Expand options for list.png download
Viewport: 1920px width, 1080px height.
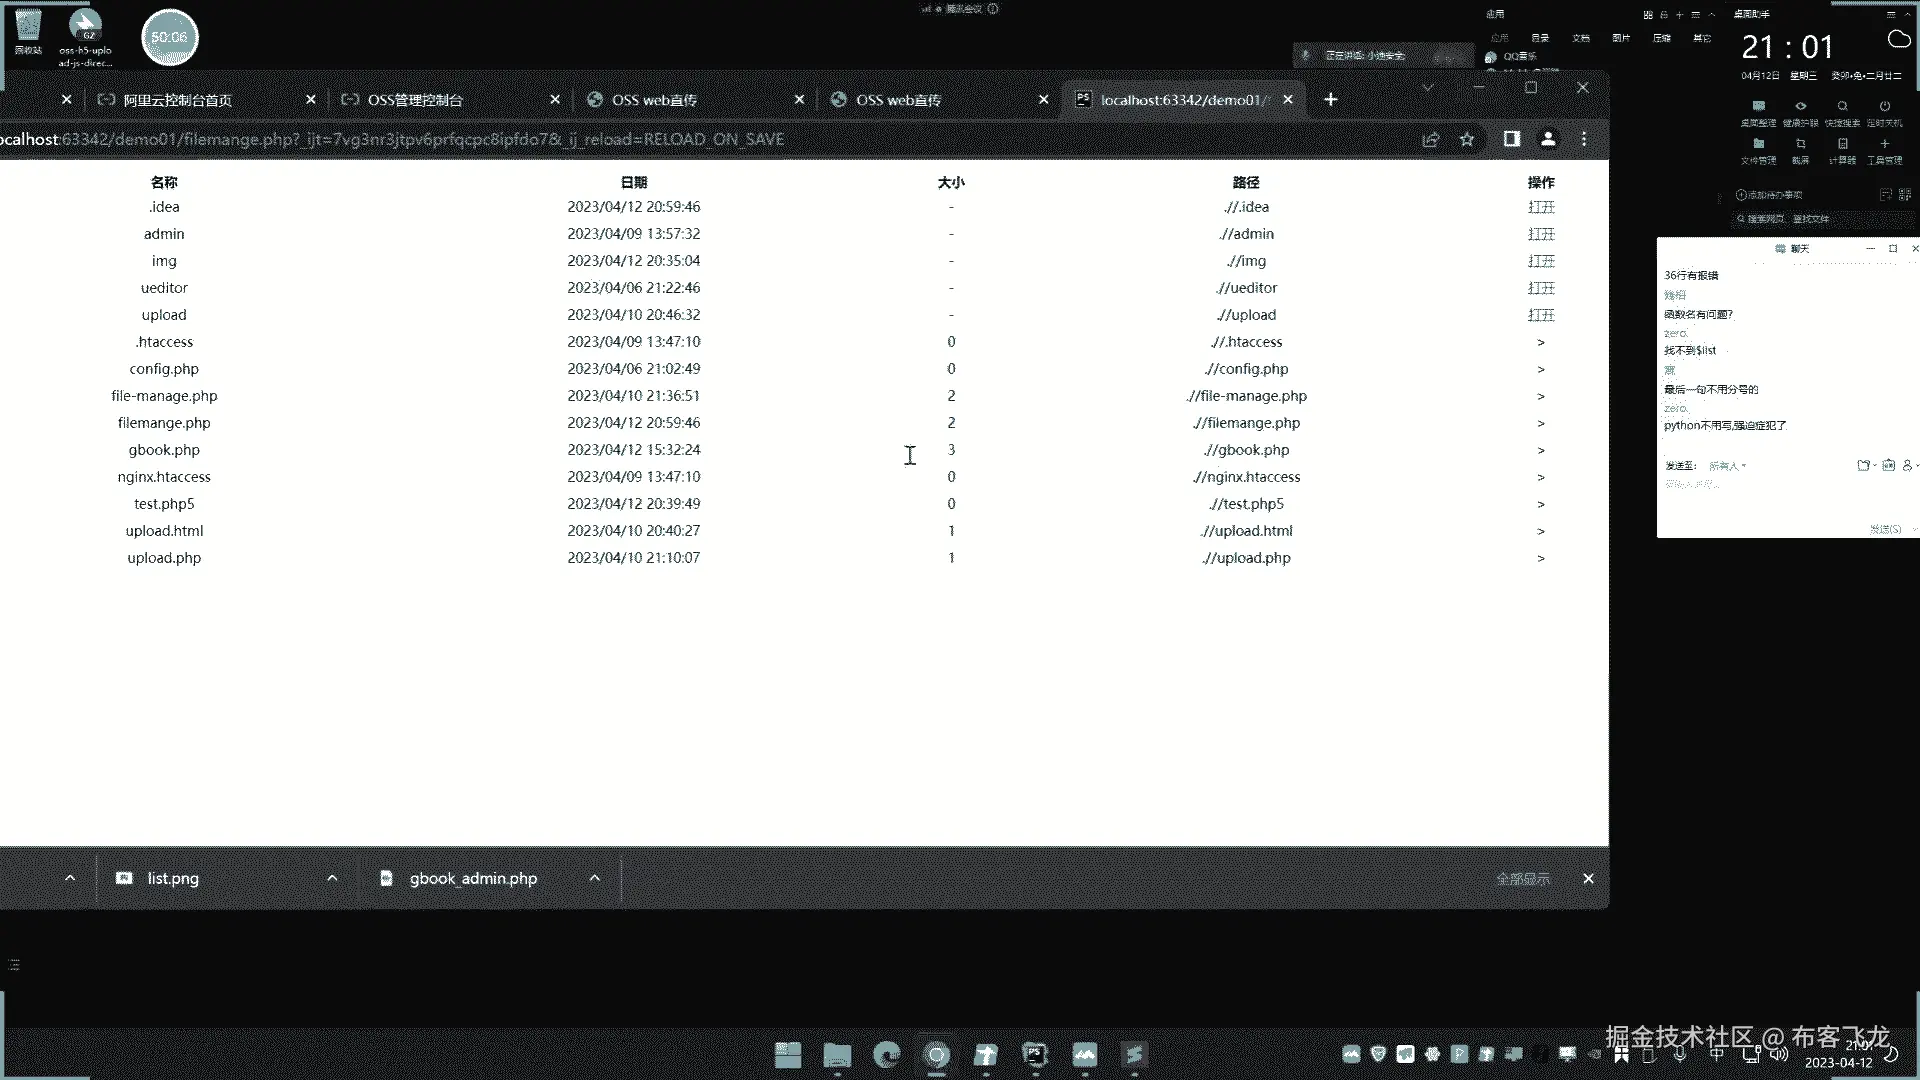coord(332,879)
